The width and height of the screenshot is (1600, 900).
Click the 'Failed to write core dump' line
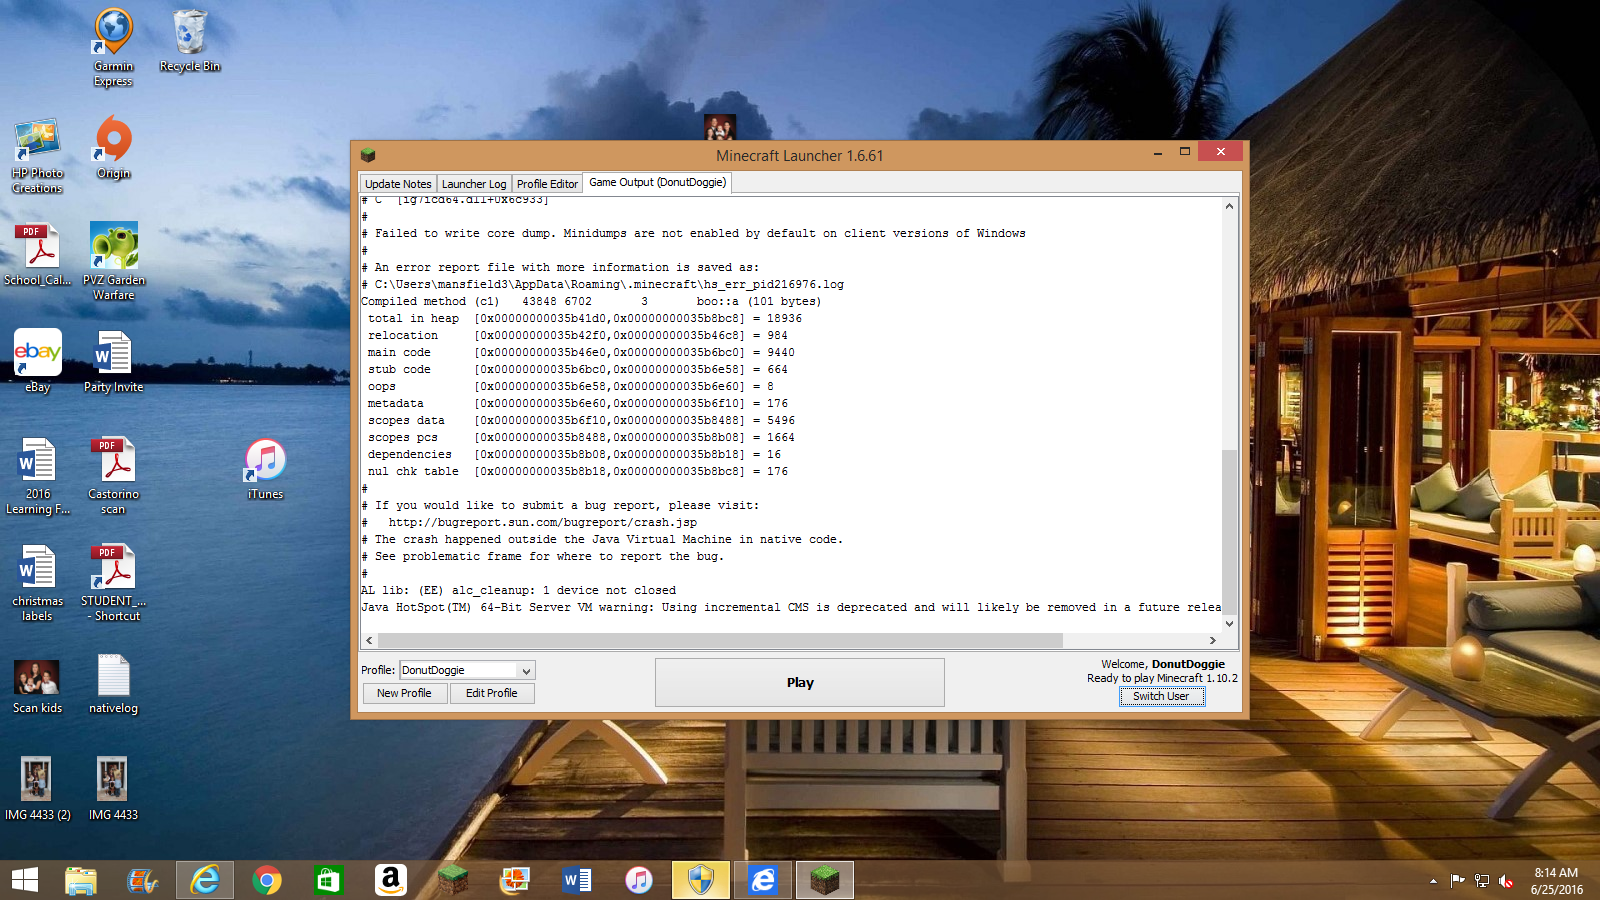coord(693,233)
